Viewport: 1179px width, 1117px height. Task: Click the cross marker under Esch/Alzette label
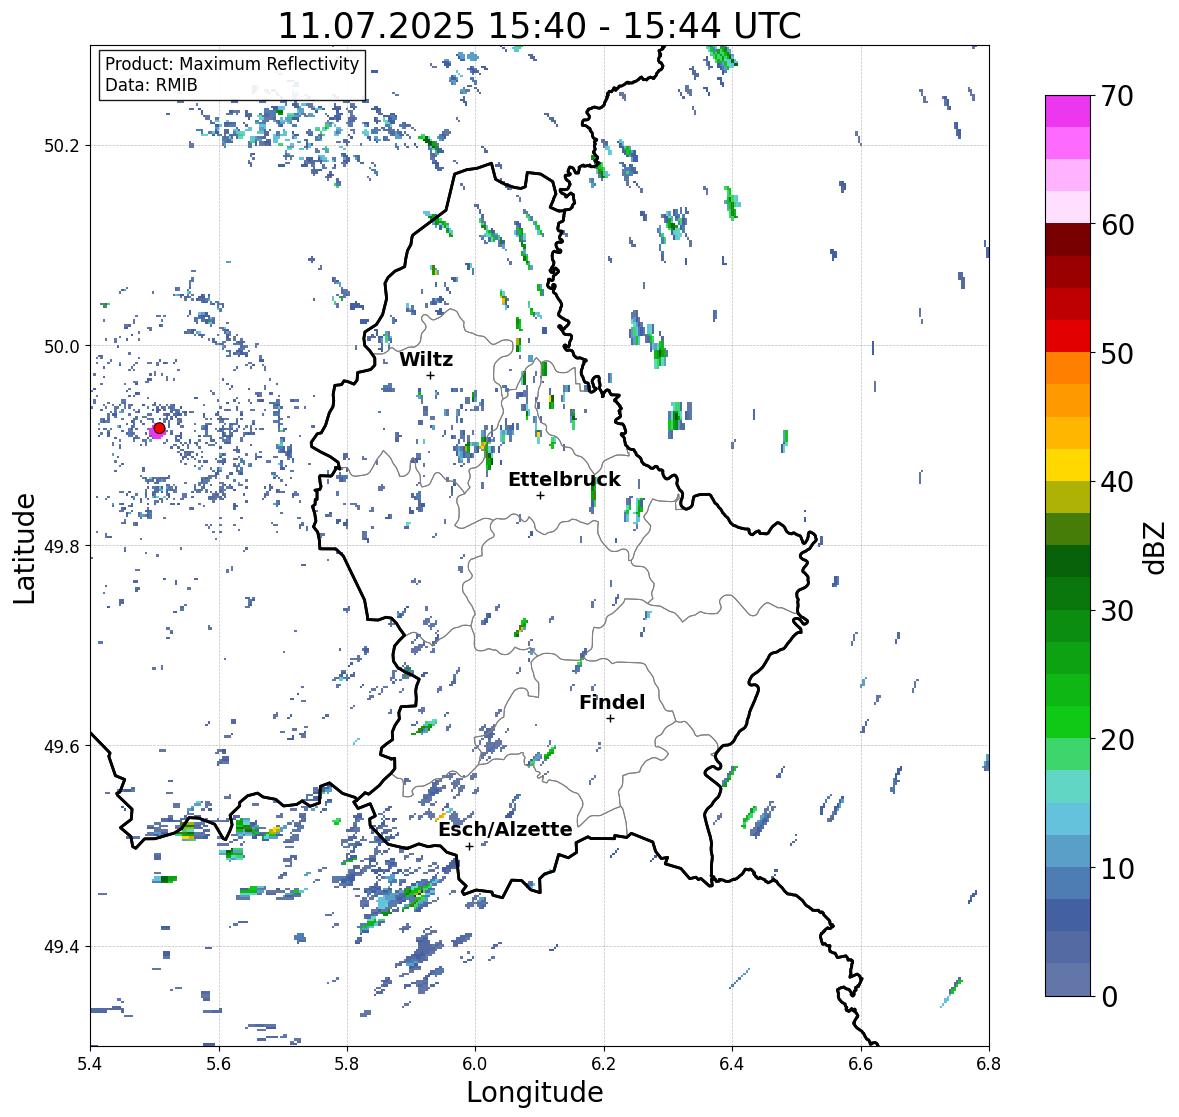(469, 846)
